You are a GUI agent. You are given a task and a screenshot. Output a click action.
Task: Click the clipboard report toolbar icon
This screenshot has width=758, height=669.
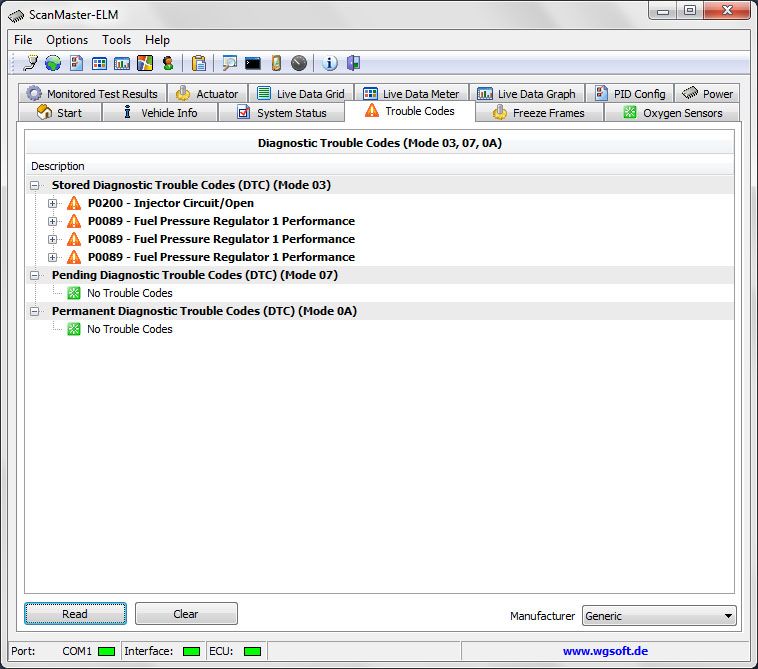tap(199, 63)
